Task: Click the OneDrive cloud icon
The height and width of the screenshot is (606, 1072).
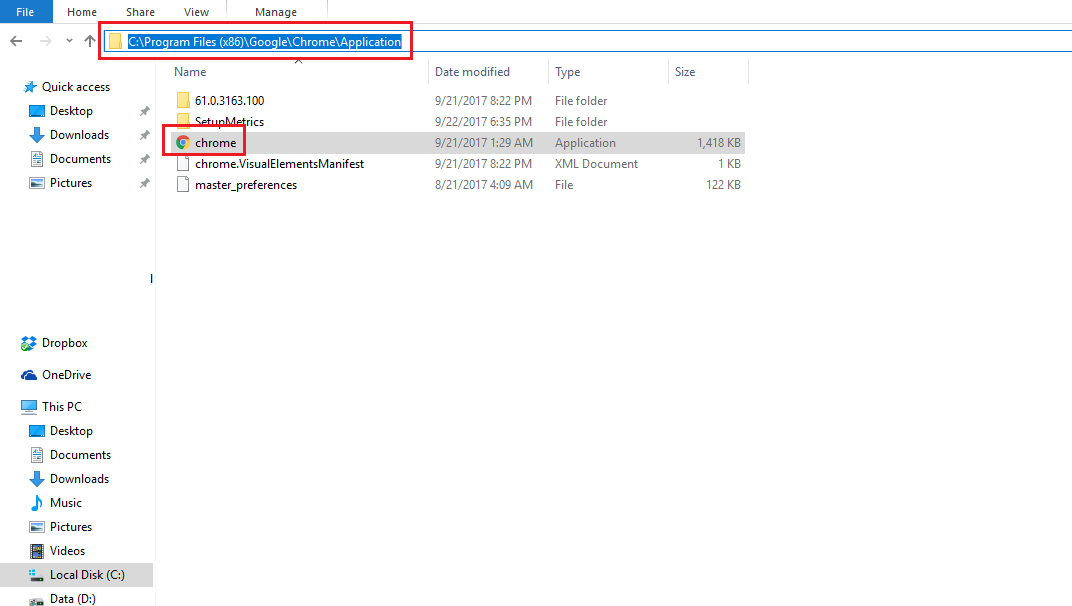Action: click(29, 375)
